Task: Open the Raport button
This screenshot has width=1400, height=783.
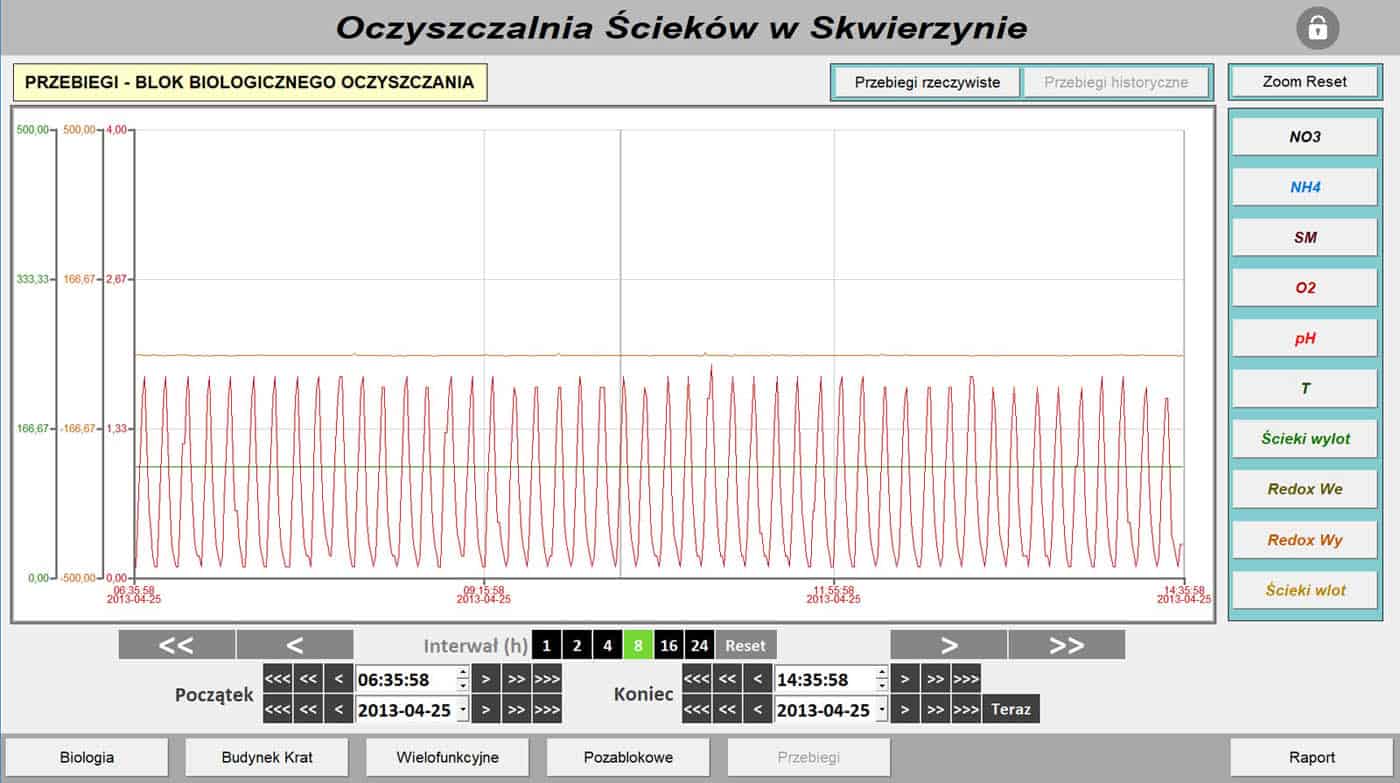Action: tap(1312, 757)
